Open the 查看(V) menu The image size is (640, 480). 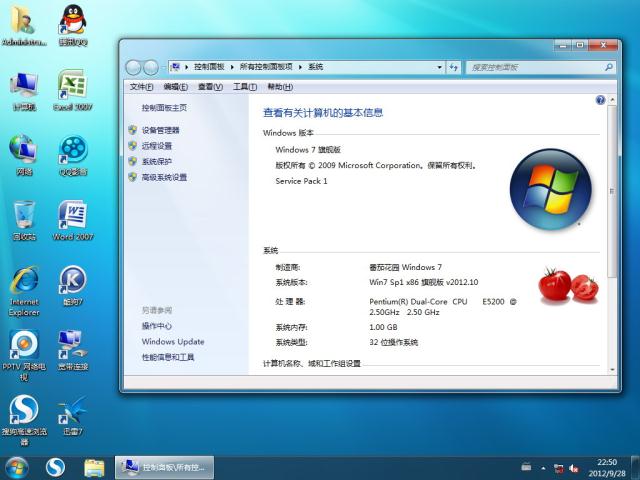coord(210,87)
